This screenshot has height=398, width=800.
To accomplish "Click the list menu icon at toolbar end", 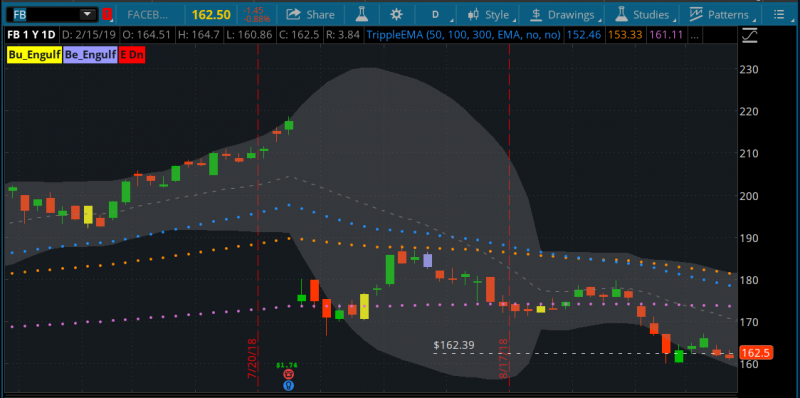I will click(x=779, y=15).
